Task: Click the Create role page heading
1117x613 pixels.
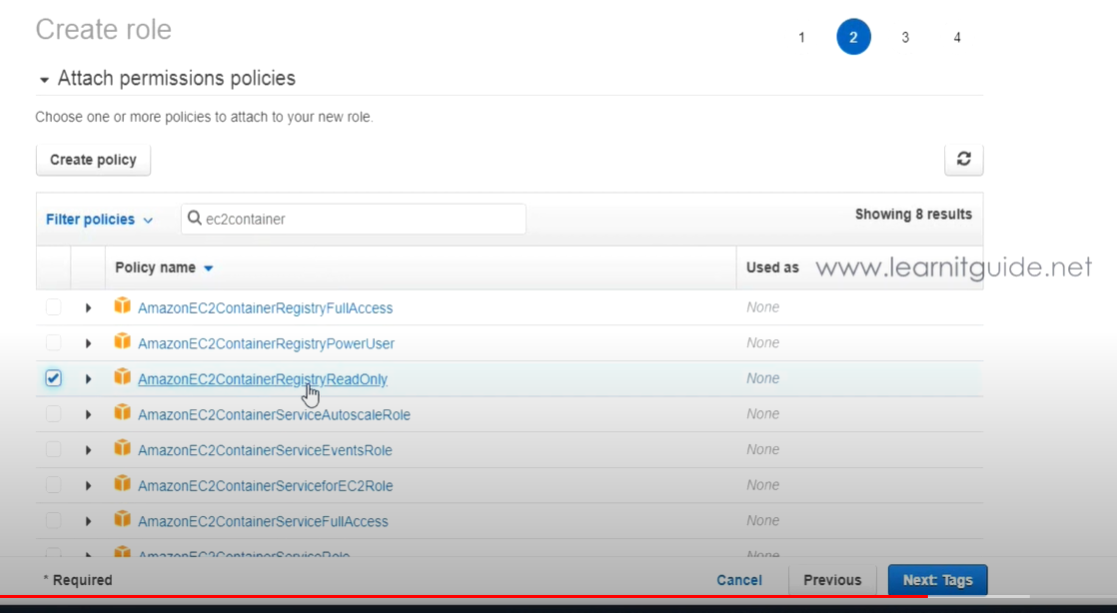Action: pyautogui.click(x=103, y=30)
